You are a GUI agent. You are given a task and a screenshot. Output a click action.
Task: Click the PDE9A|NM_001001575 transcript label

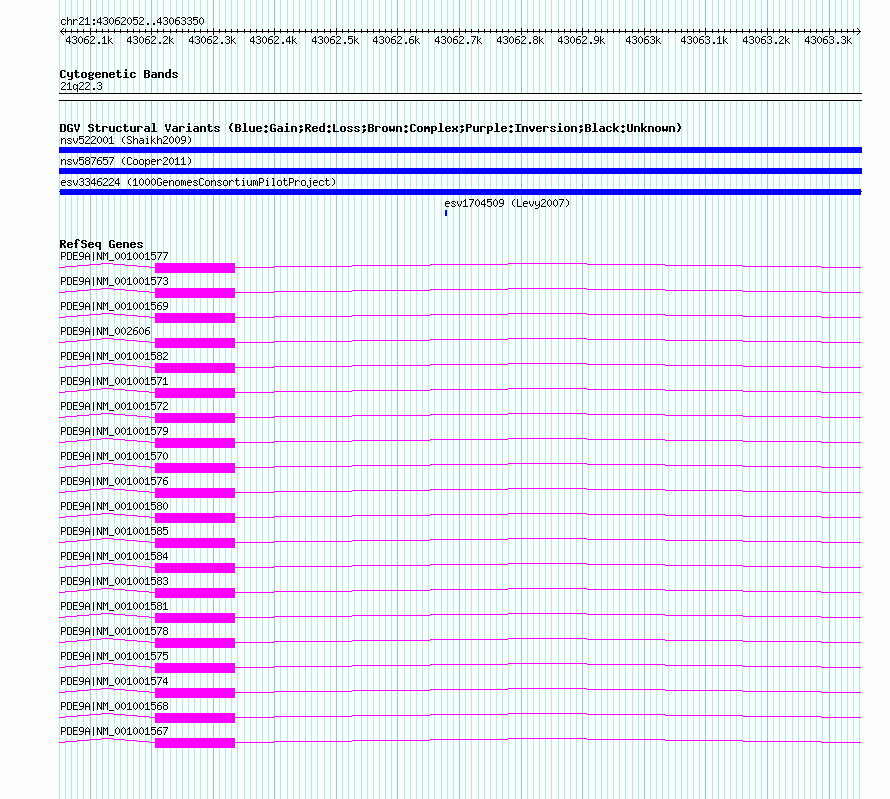pyautogui.click(x=114, y=656)
